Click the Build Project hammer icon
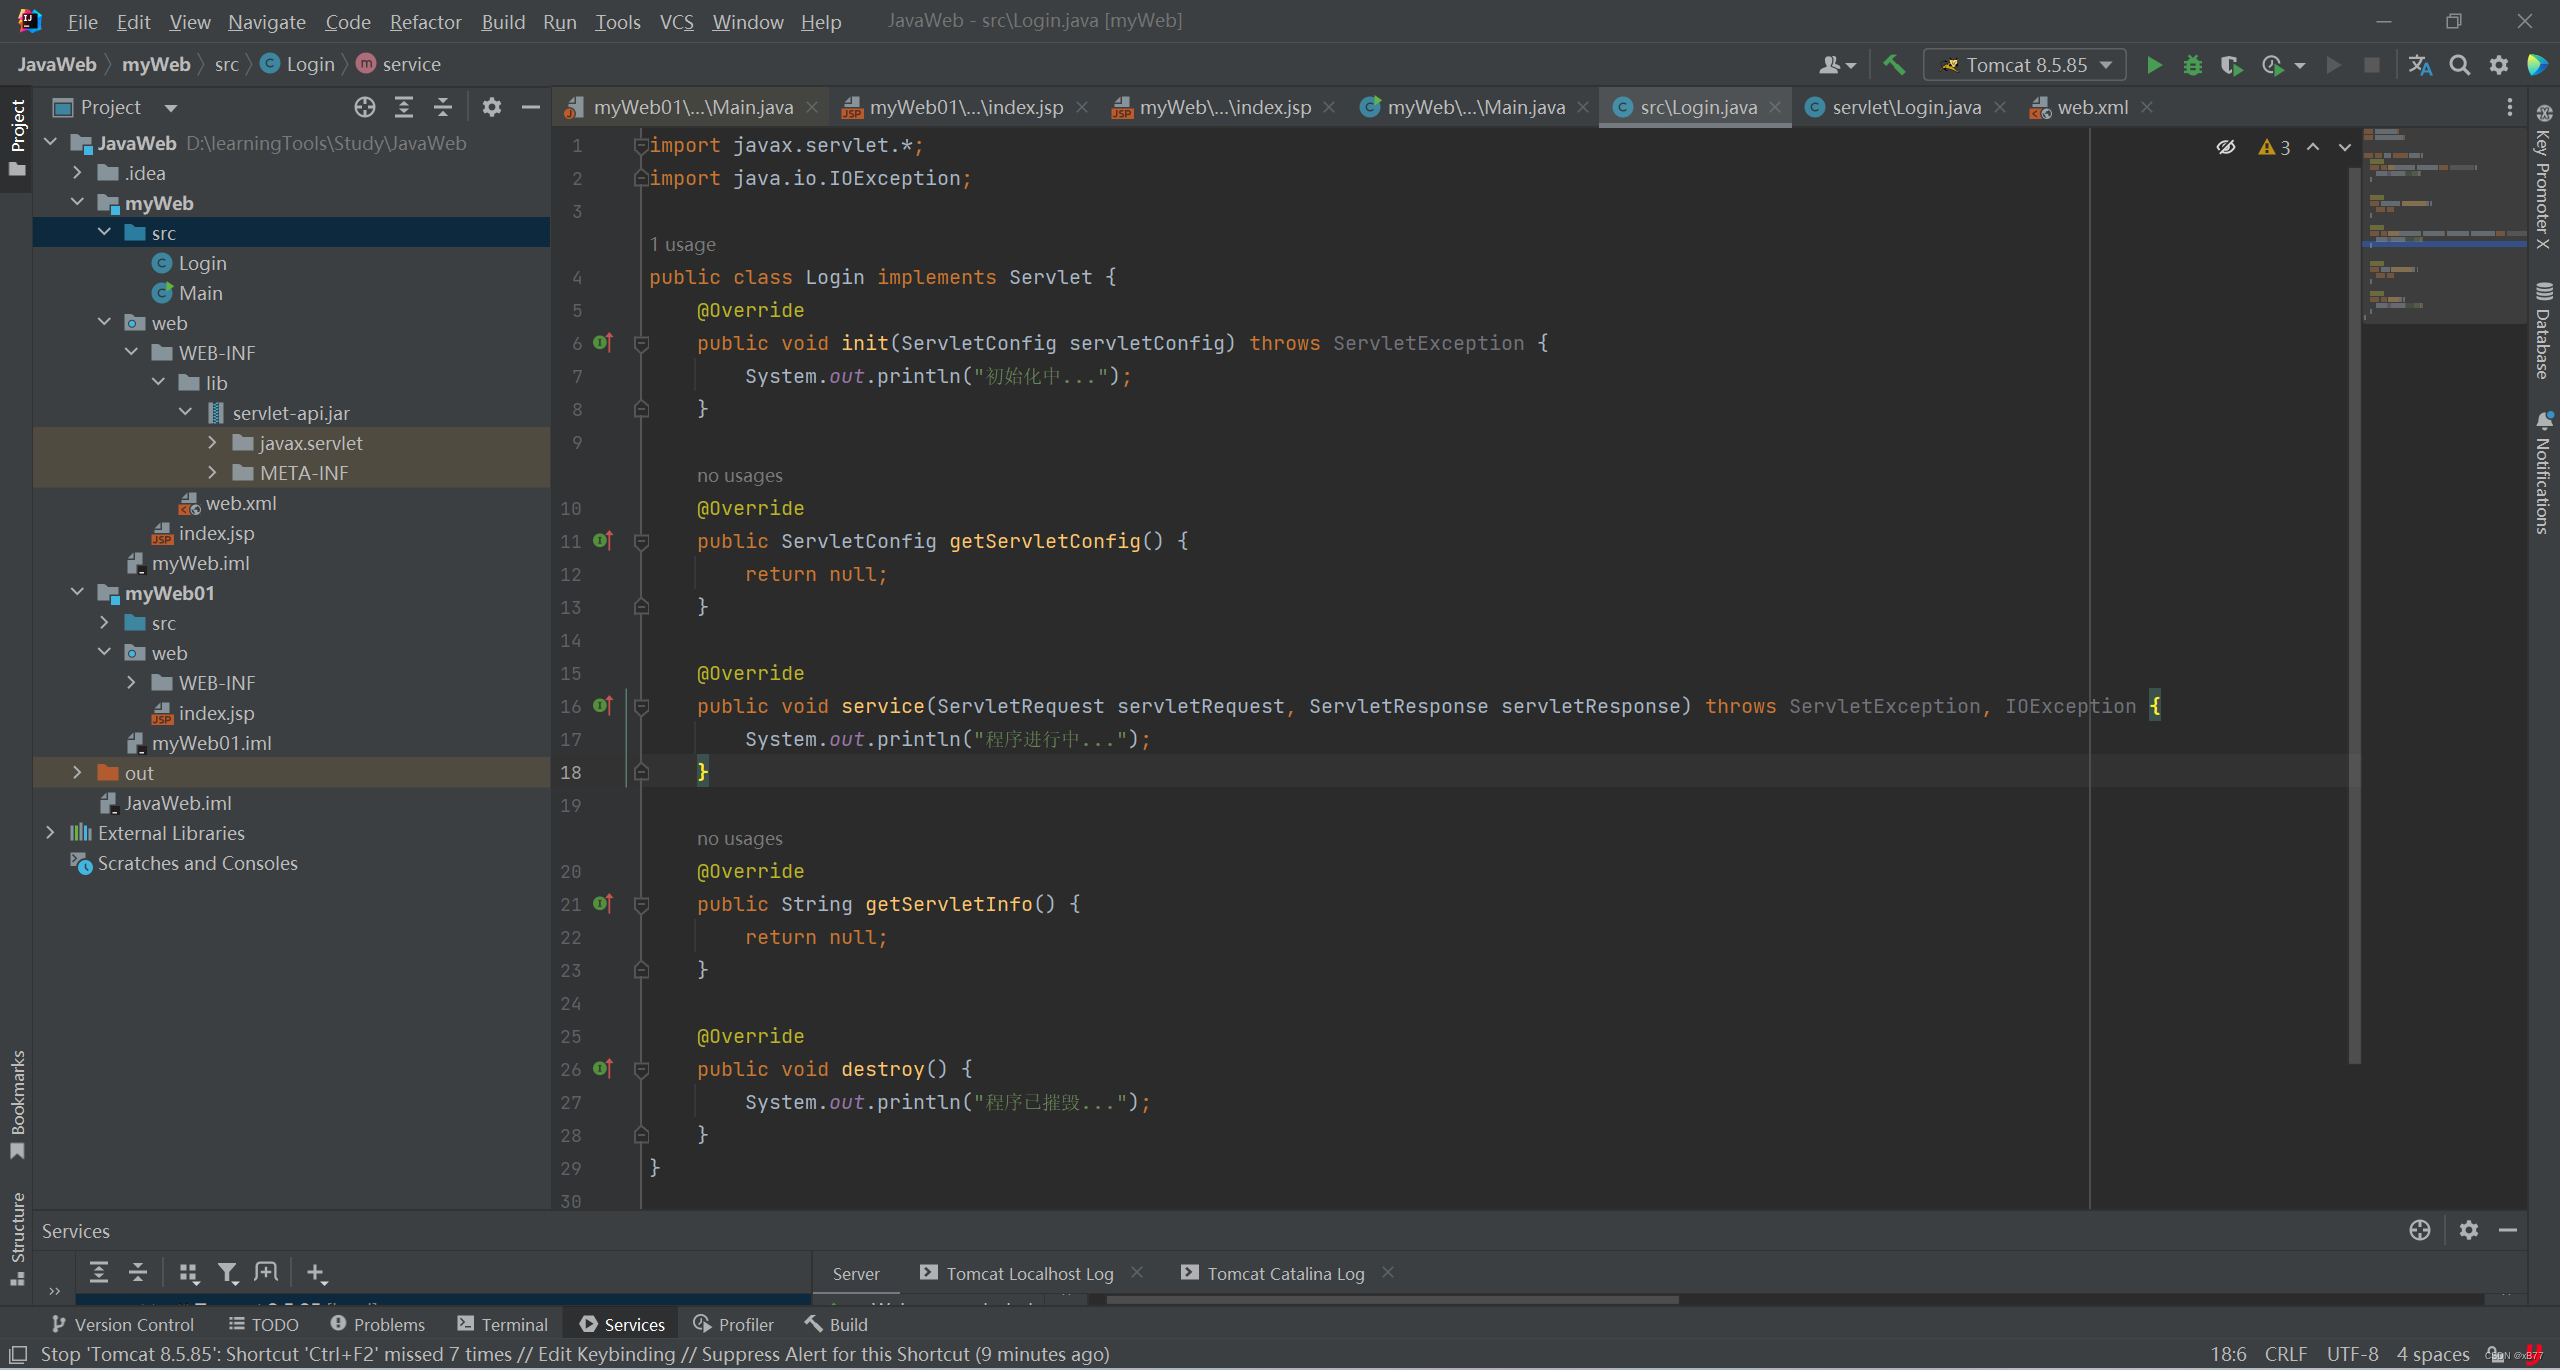 1893,65
